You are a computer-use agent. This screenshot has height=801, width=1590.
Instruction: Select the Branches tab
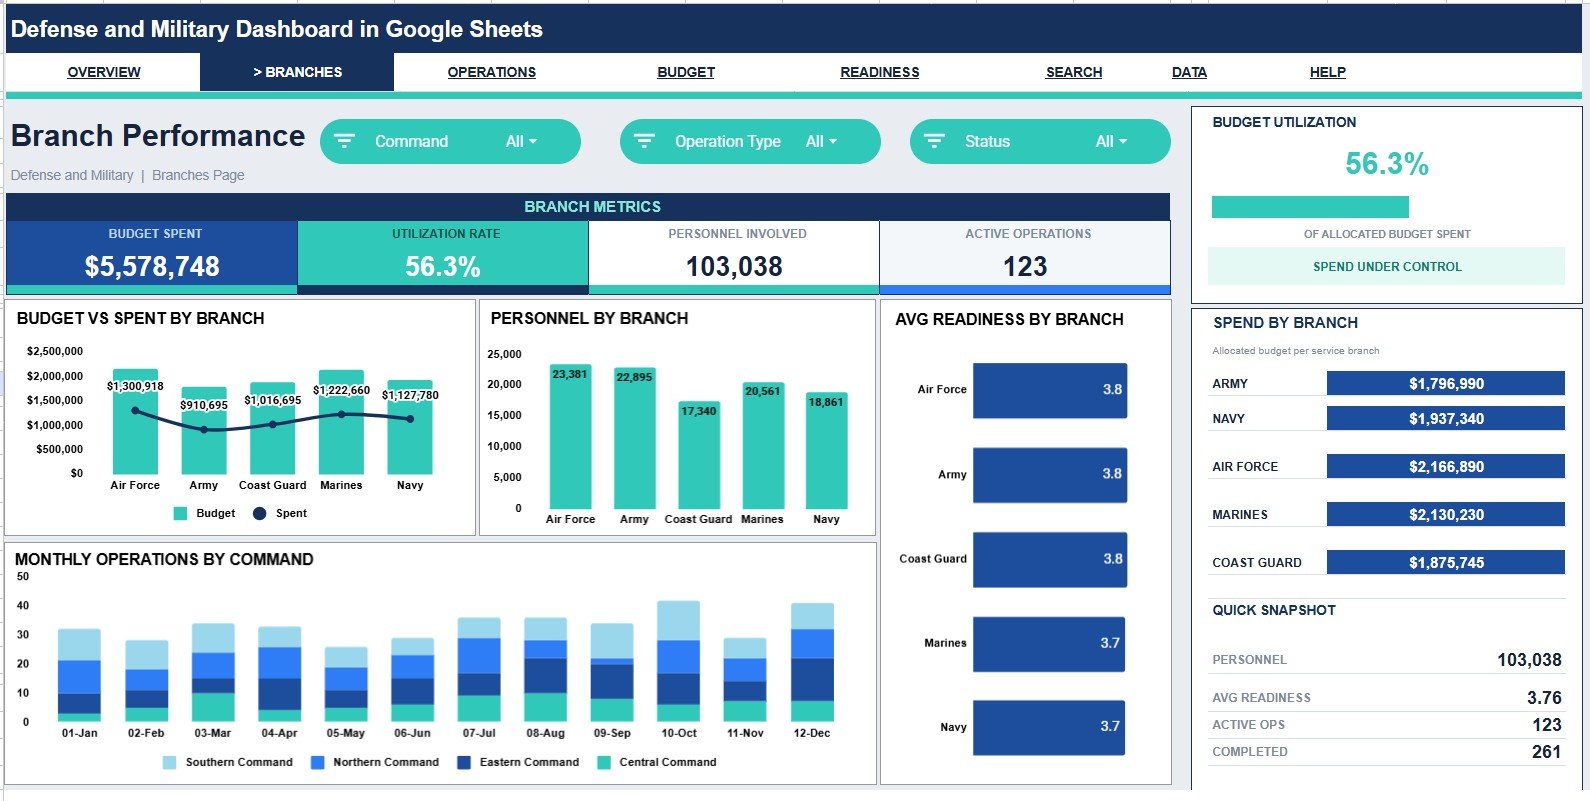tap(297, 72)
